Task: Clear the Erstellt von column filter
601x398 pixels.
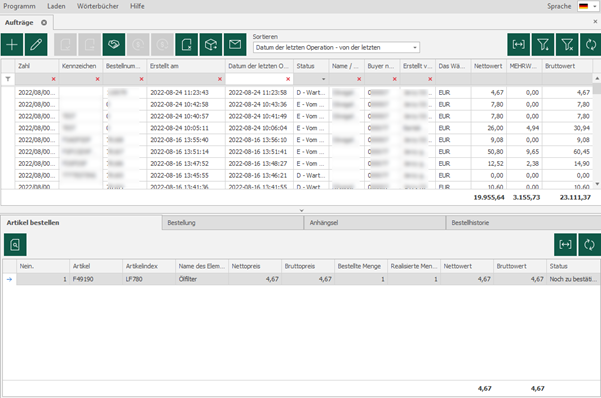Action: (x=430, y=79)
